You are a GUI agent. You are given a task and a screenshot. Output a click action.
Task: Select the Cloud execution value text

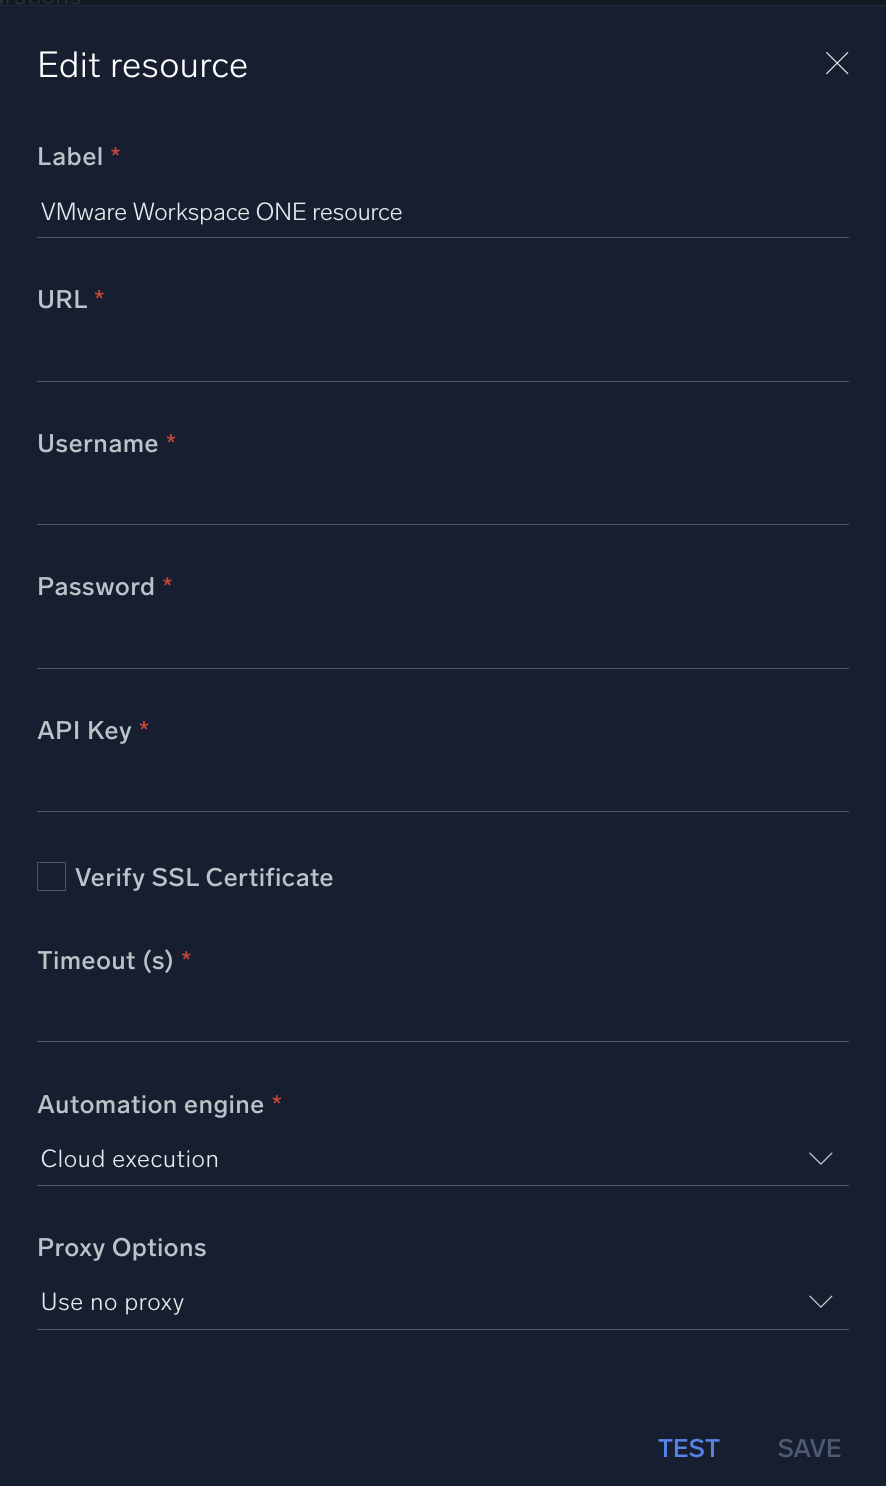click(129, 1159)
